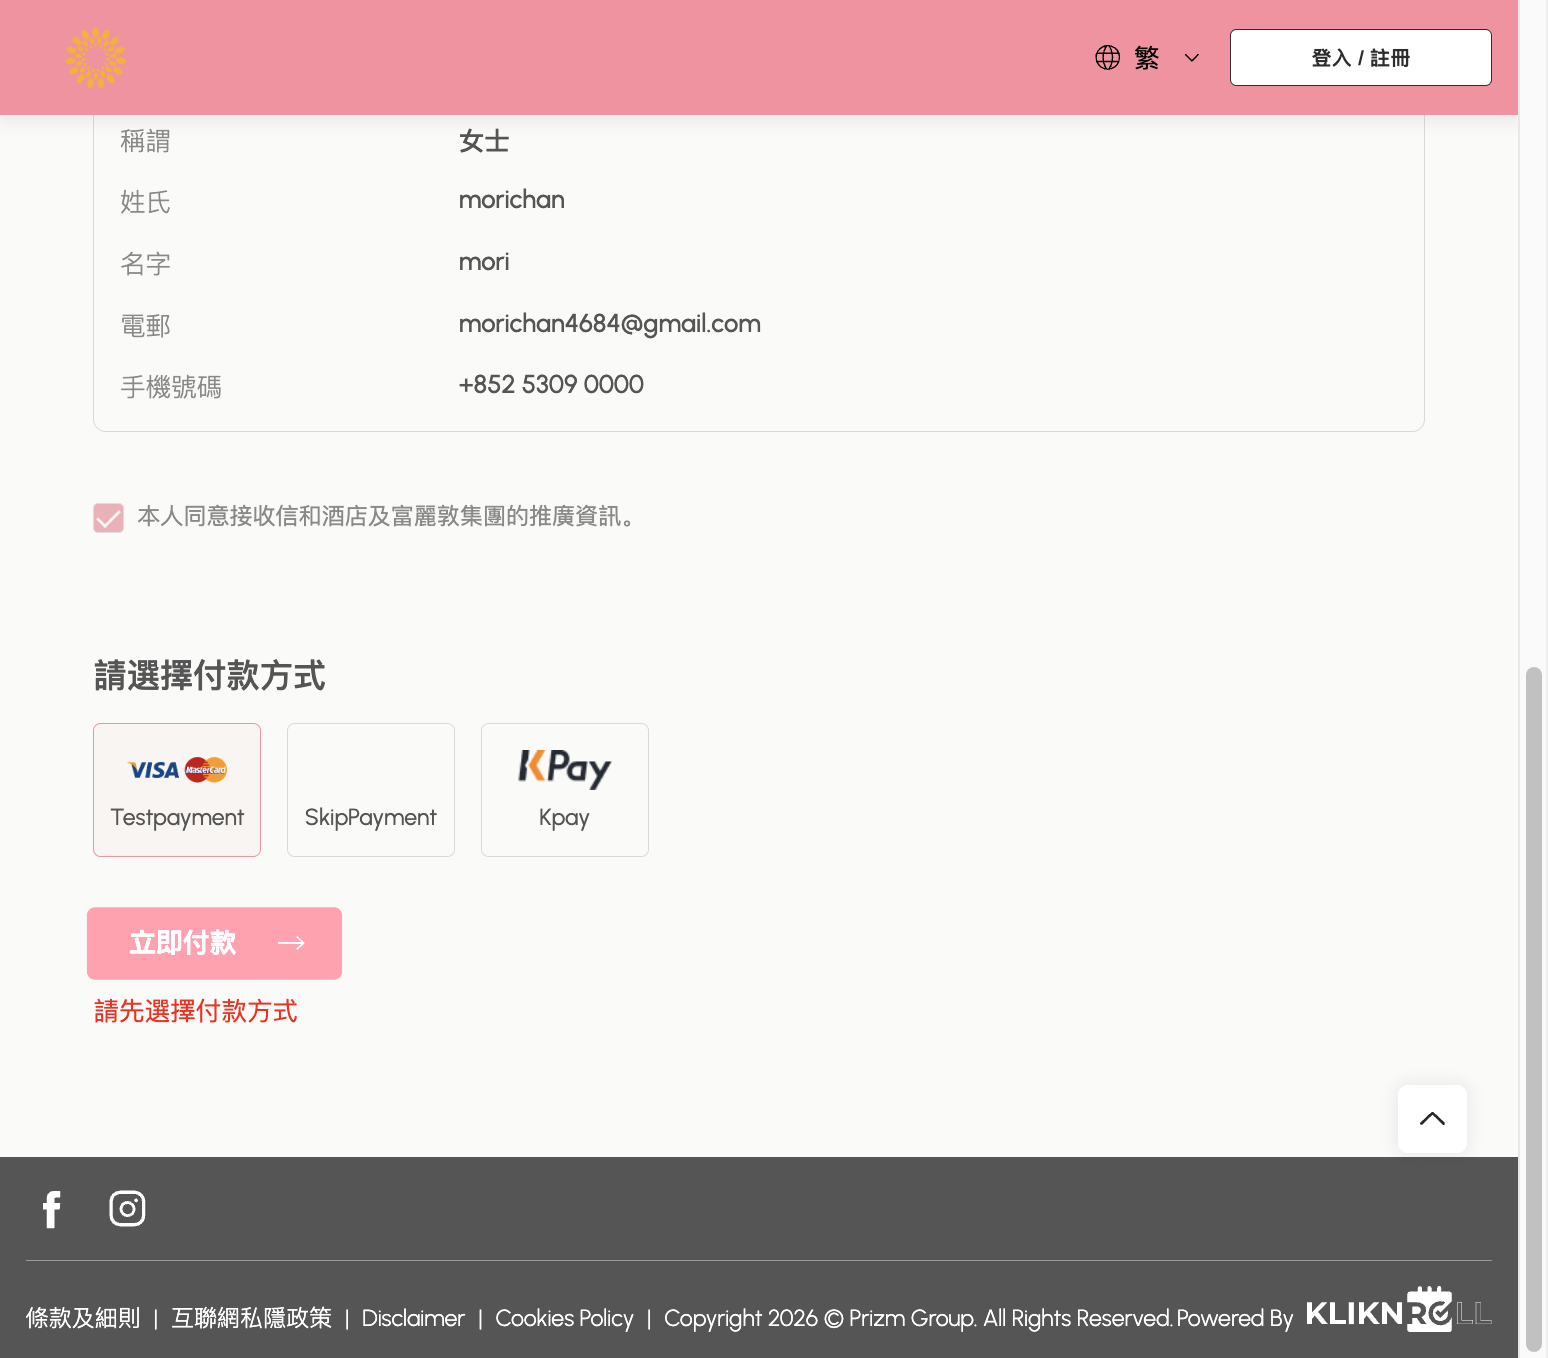Click the KLIKNROLL logo in footer
The height and width of the screenshot is (1358, 1548).
pos(1398,1310)
